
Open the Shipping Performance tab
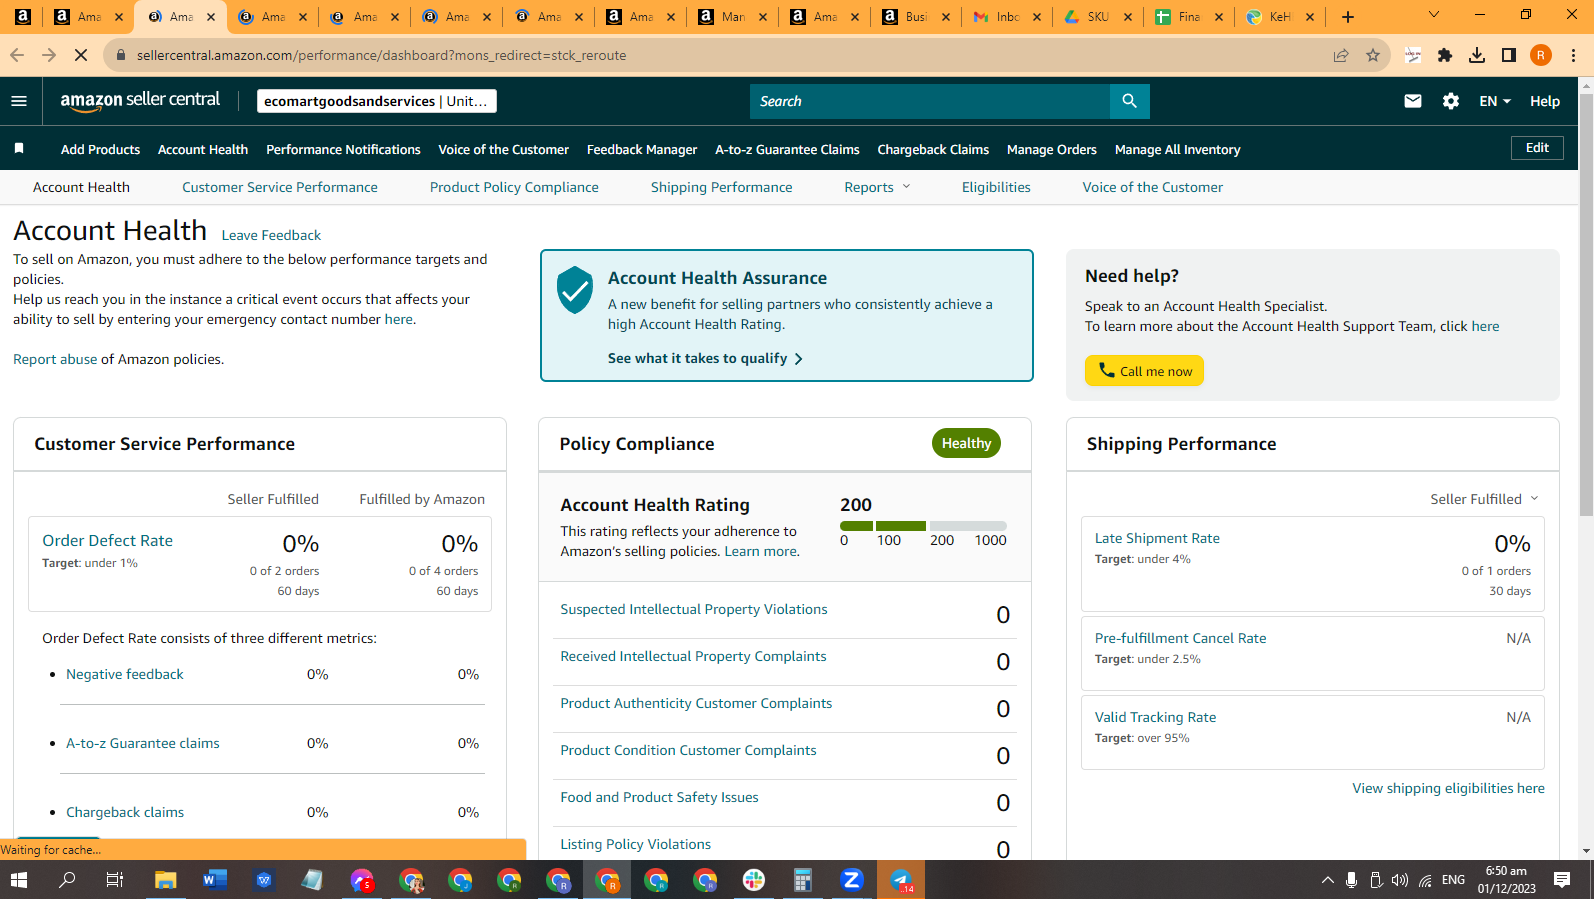tap(721, 187)
